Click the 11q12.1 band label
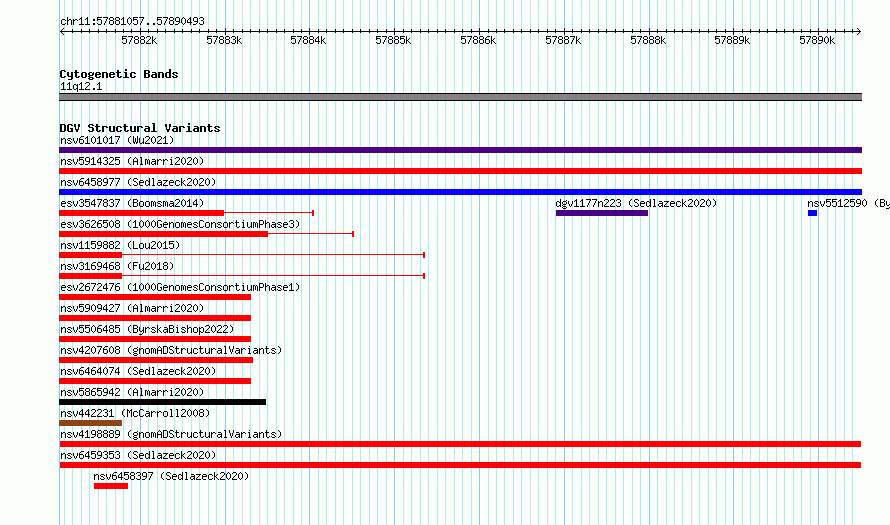This screenshot has width=890, height=525. pos(81,86)
